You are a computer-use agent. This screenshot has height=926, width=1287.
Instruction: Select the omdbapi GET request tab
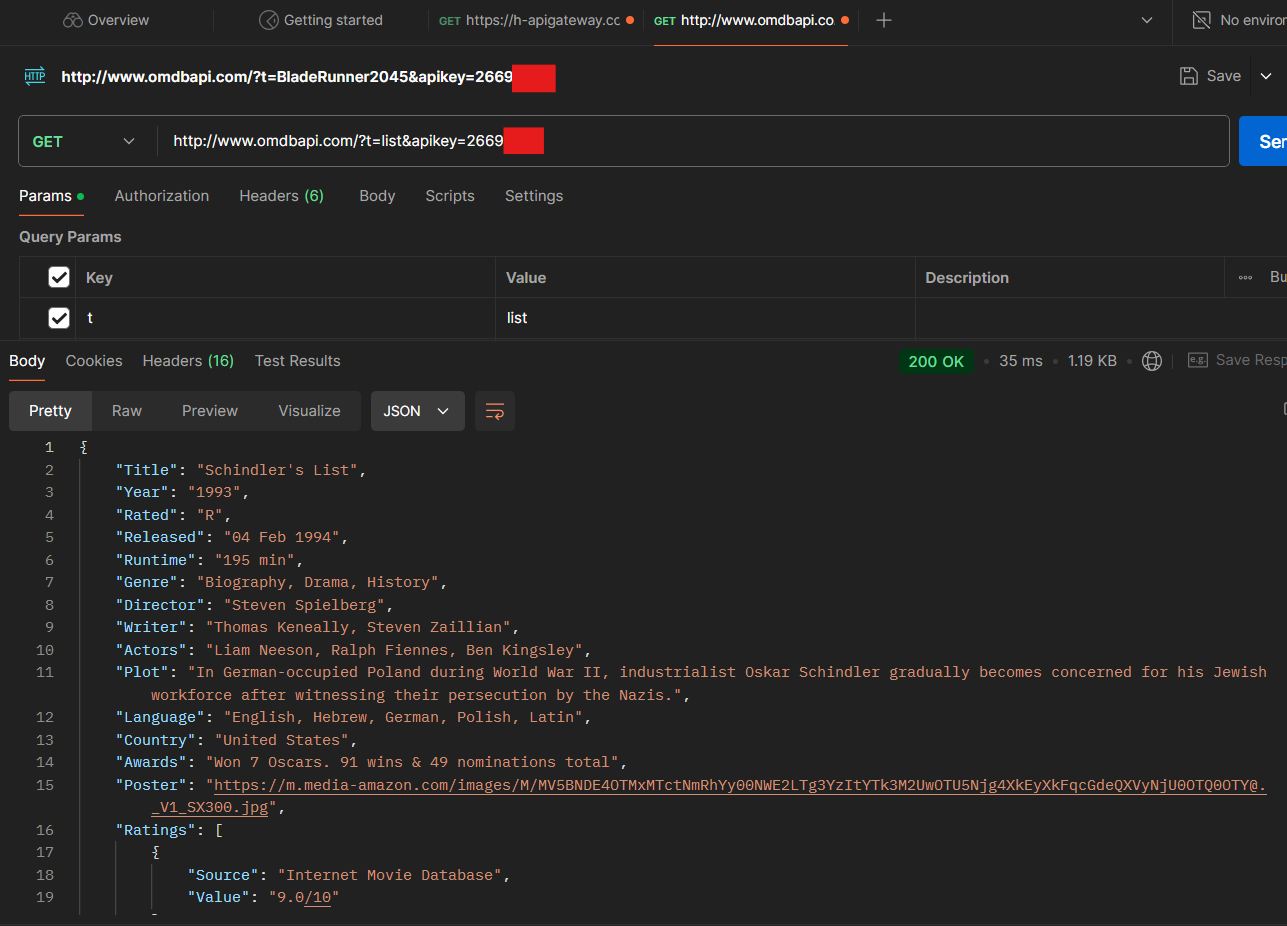(752, 20)
